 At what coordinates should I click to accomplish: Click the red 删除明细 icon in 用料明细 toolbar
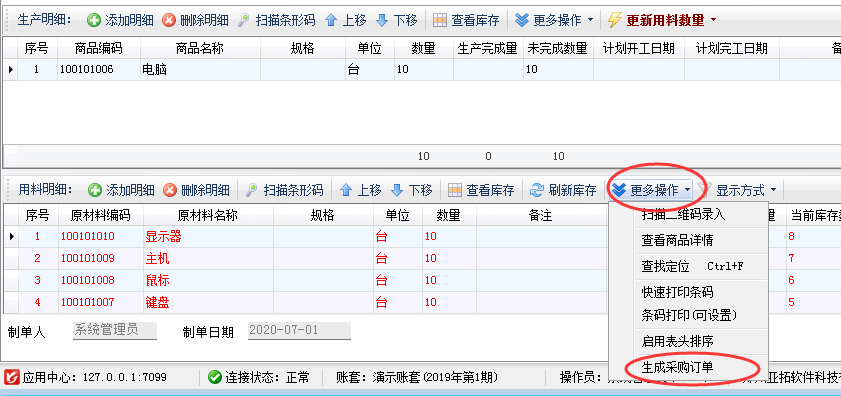click(x=170, y=190)
